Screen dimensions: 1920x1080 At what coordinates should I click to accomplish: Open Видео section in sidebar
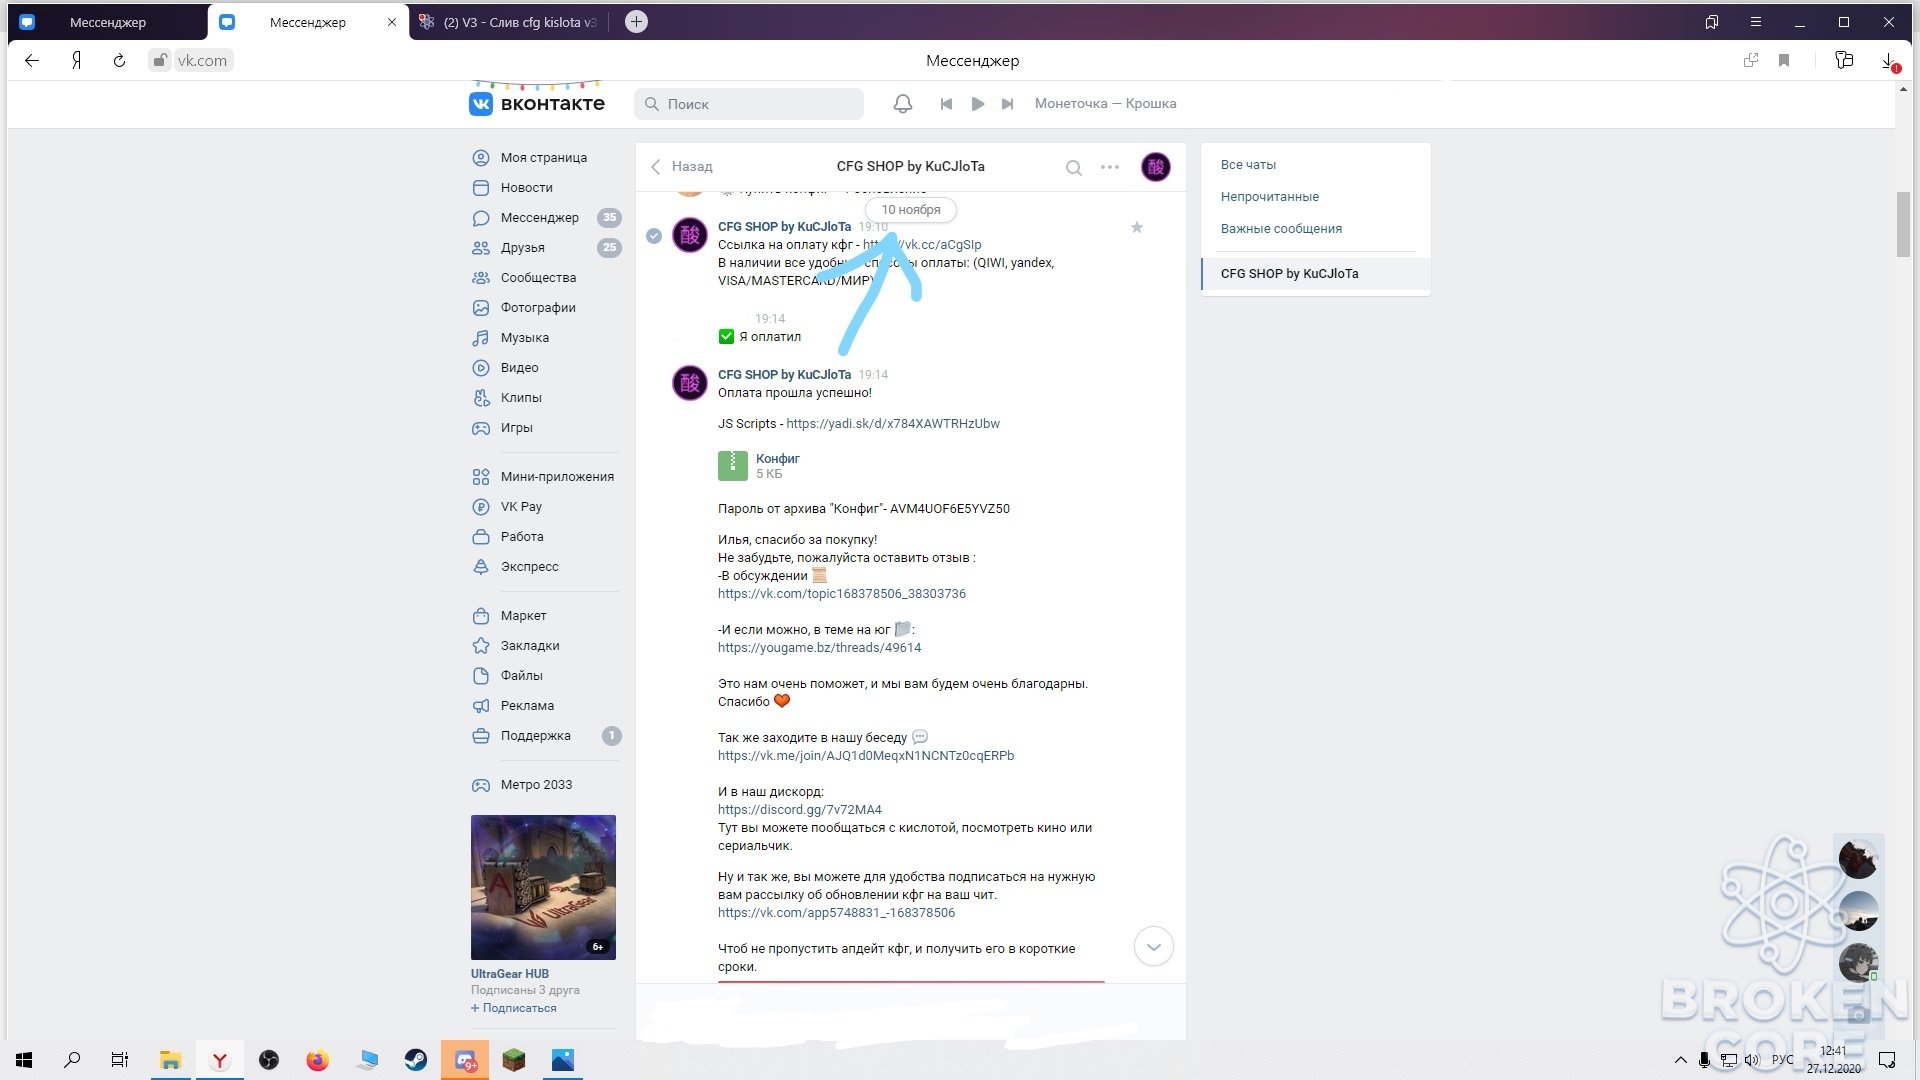519,368
